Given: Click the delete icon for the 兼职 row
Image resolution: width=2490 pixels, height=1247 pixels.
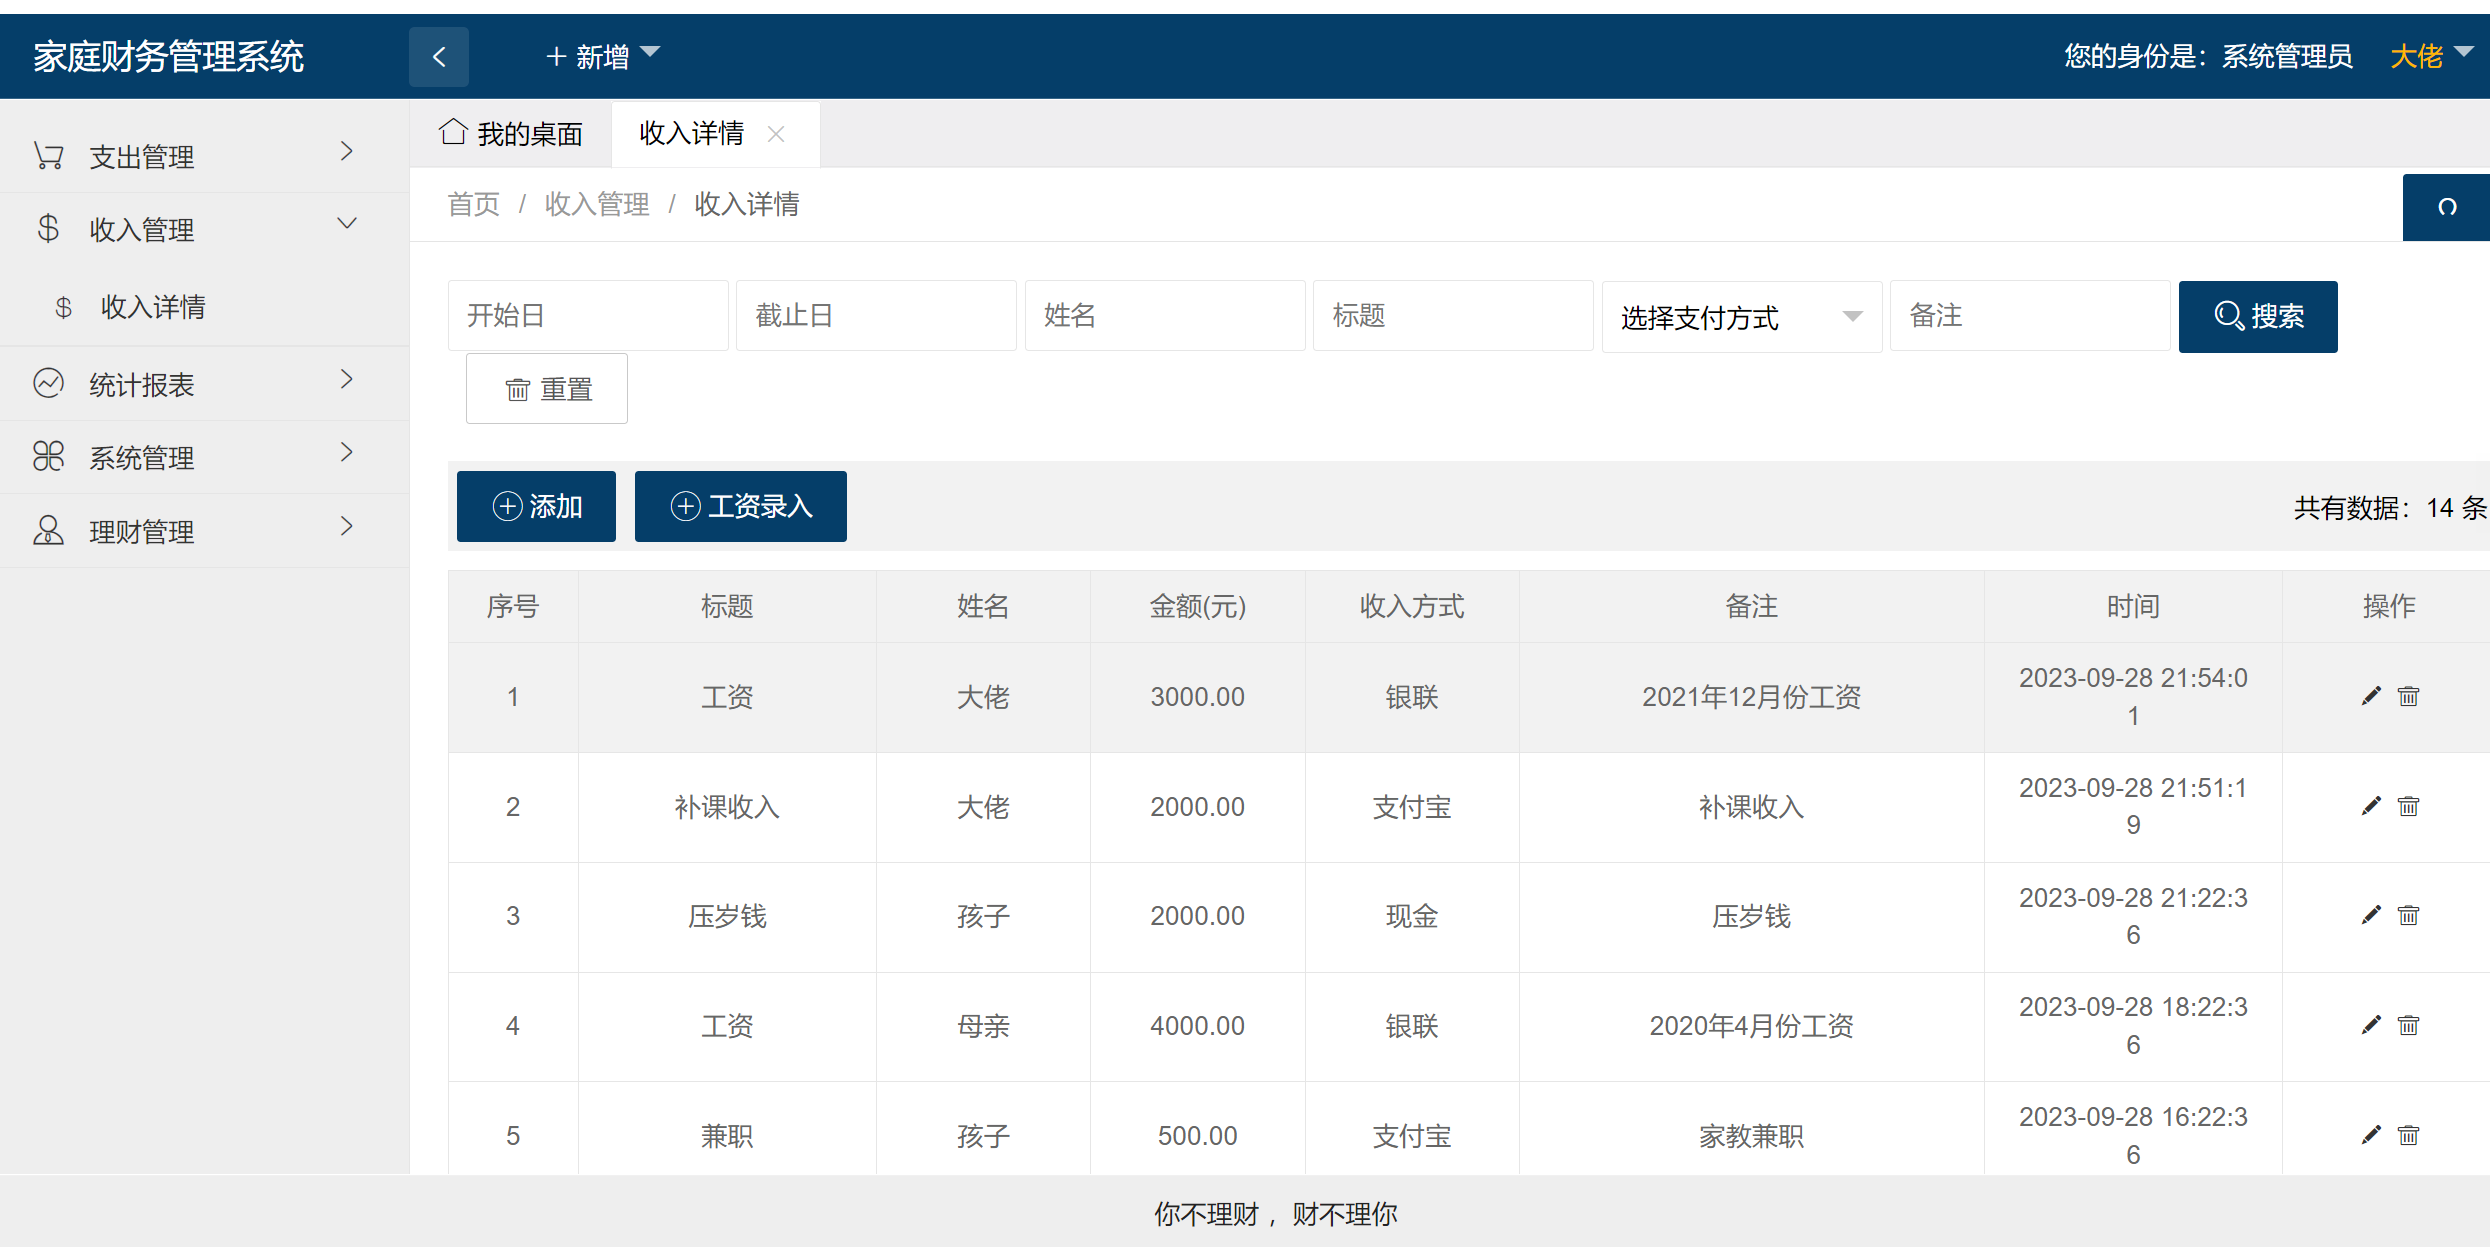Looking at the screenshot, I should pos(2409,1135).
